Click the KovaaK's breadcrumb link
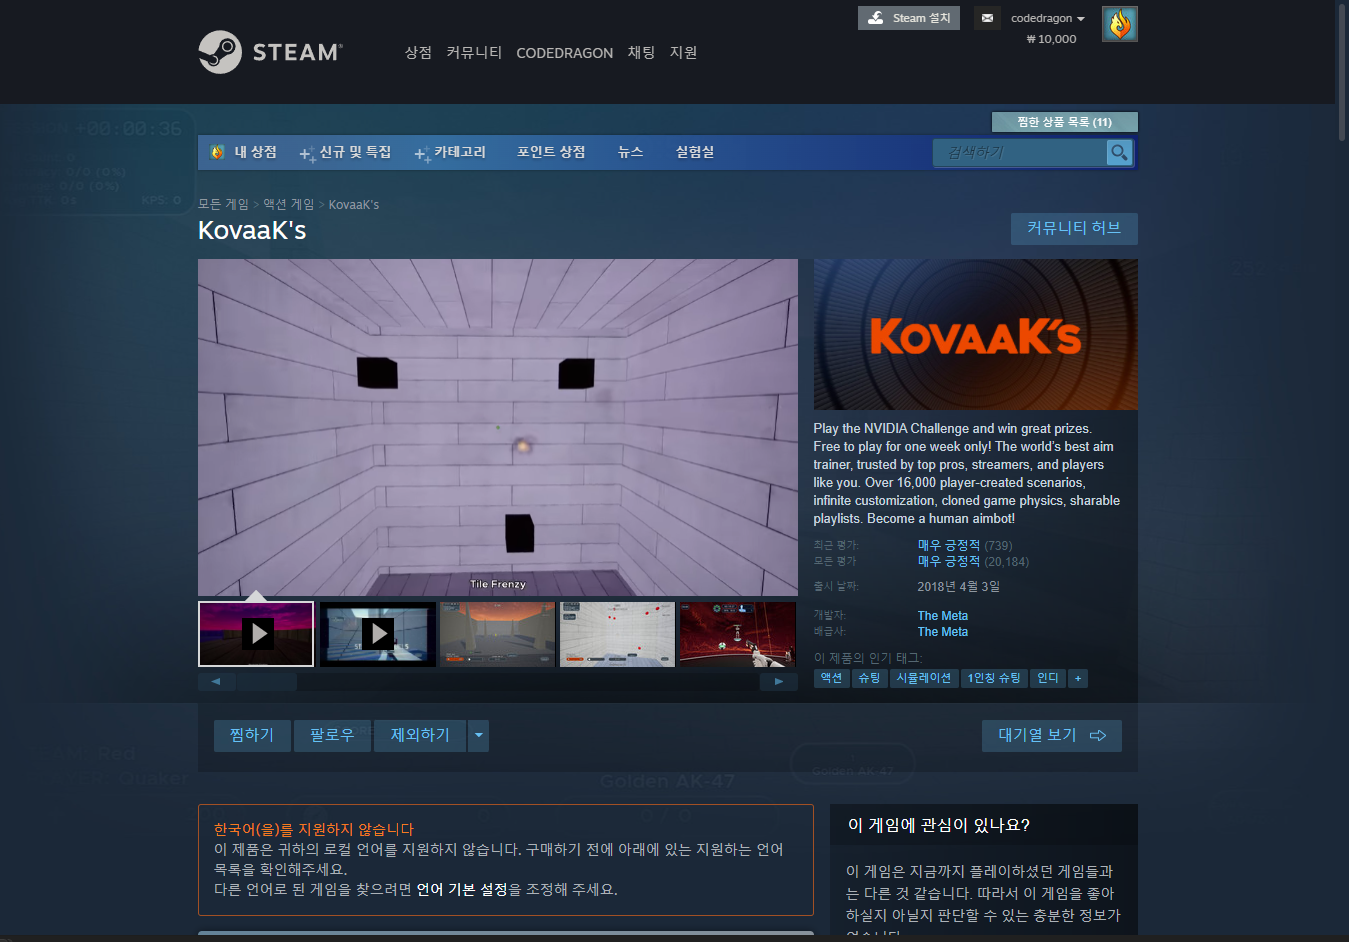 point(354,204)
